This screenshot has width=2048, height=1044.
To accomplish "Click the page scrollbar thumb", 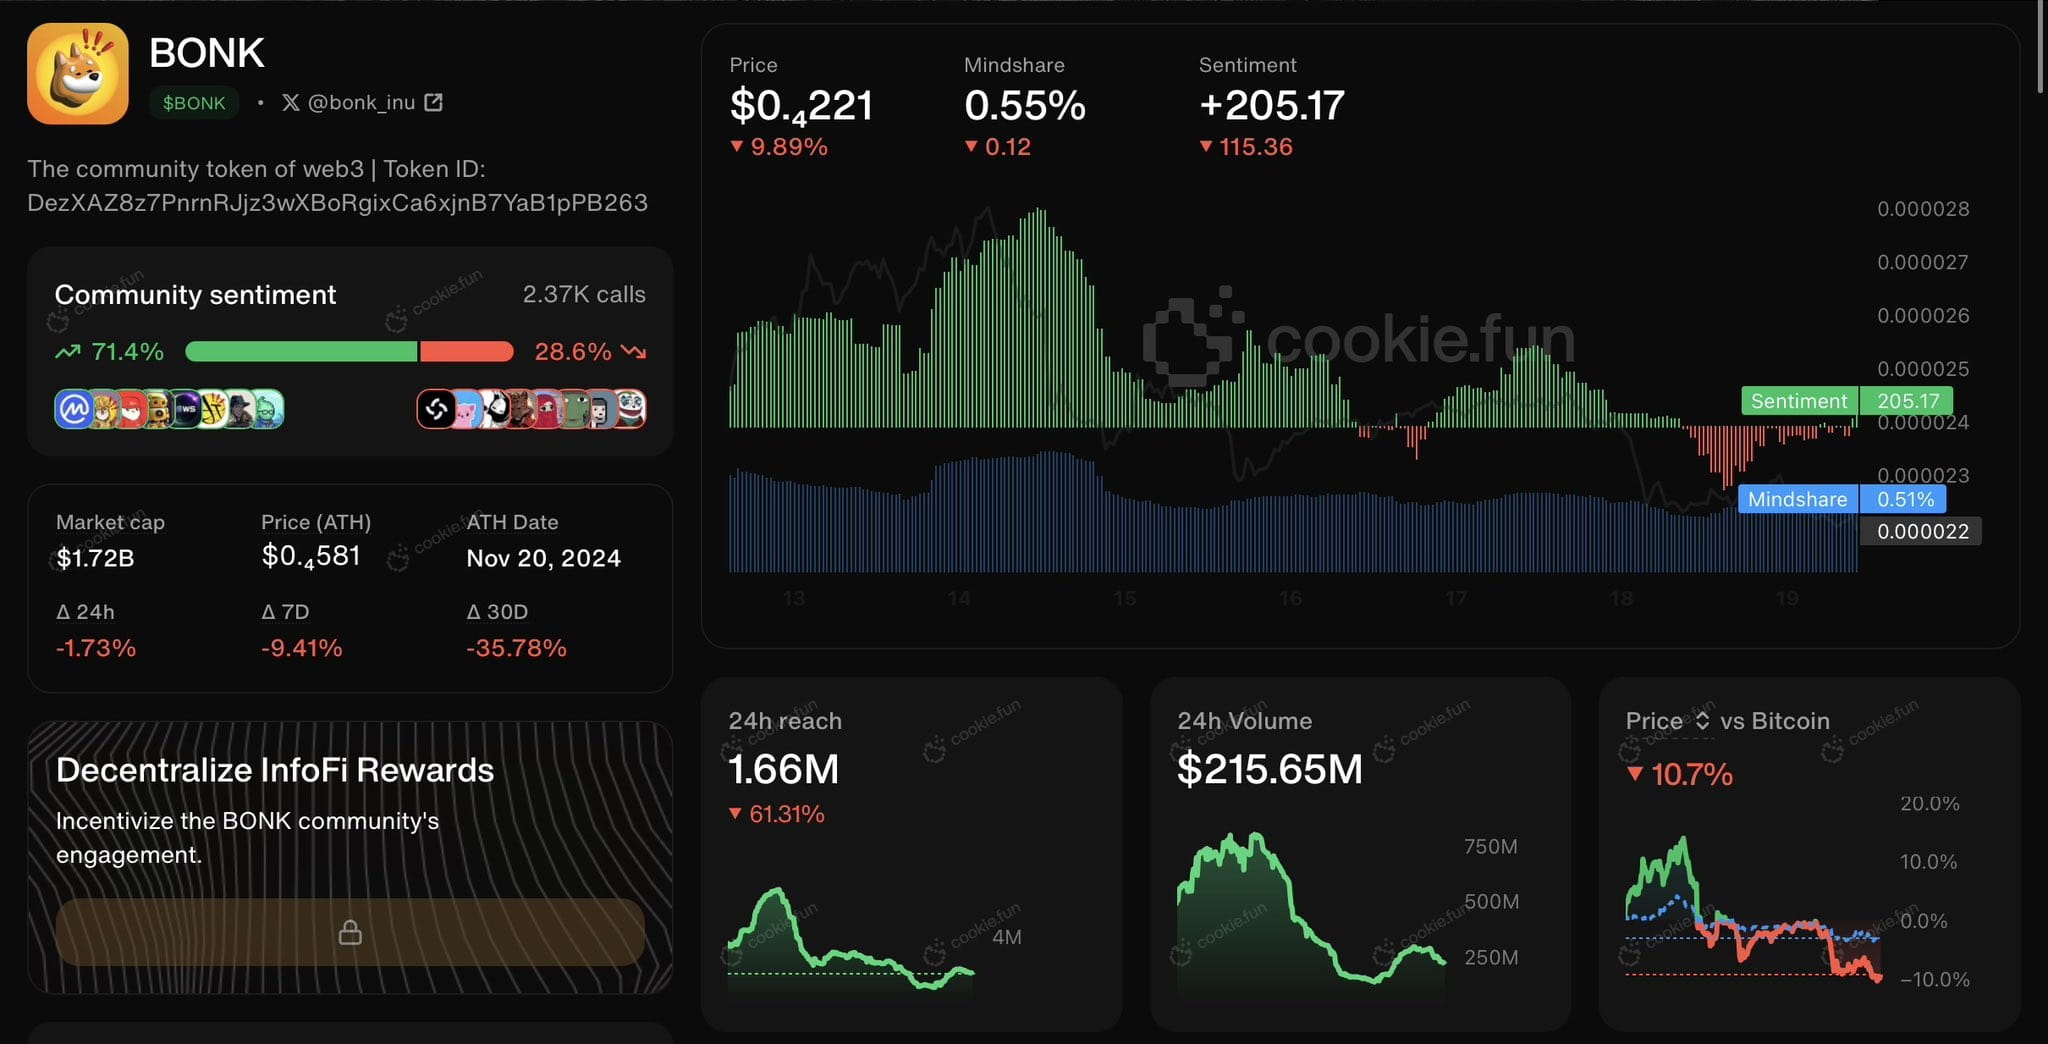I will (2042, 47).
